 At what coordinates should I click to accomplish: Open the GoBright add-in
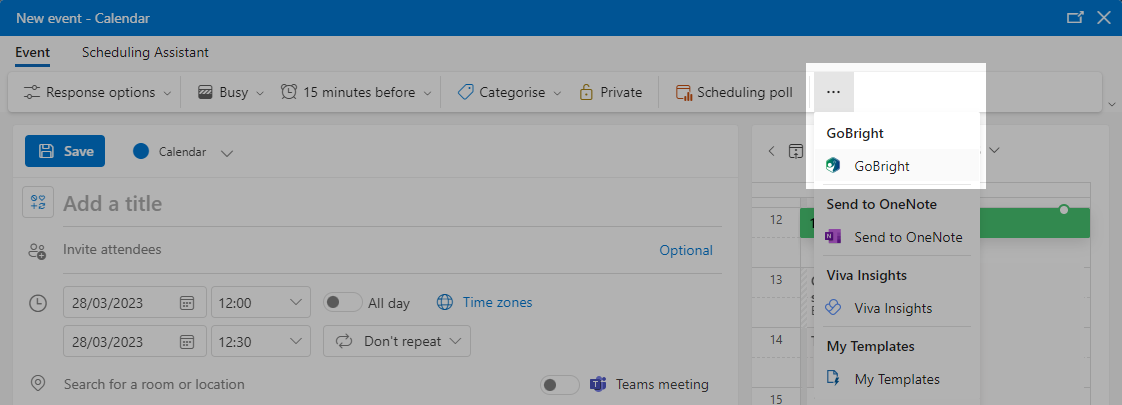pos(896,166)
